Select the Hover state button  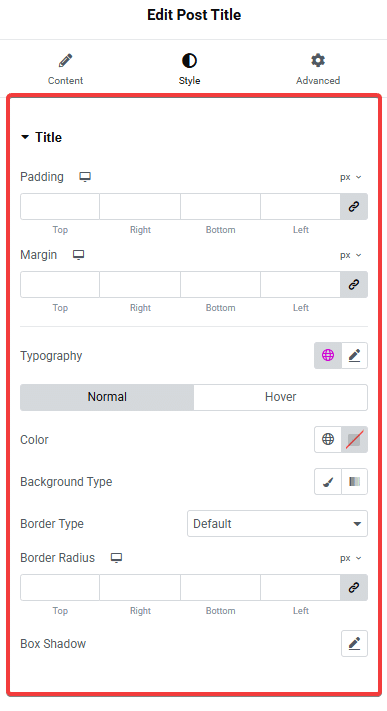pyautogui.click(x=280, y=397)
